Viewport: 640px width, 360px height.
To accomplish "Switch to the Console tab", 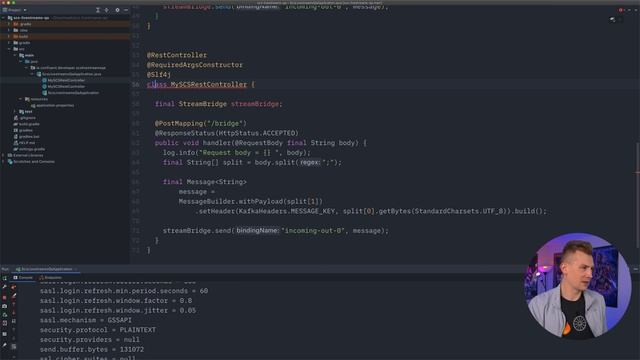I will tap(23, 278).
